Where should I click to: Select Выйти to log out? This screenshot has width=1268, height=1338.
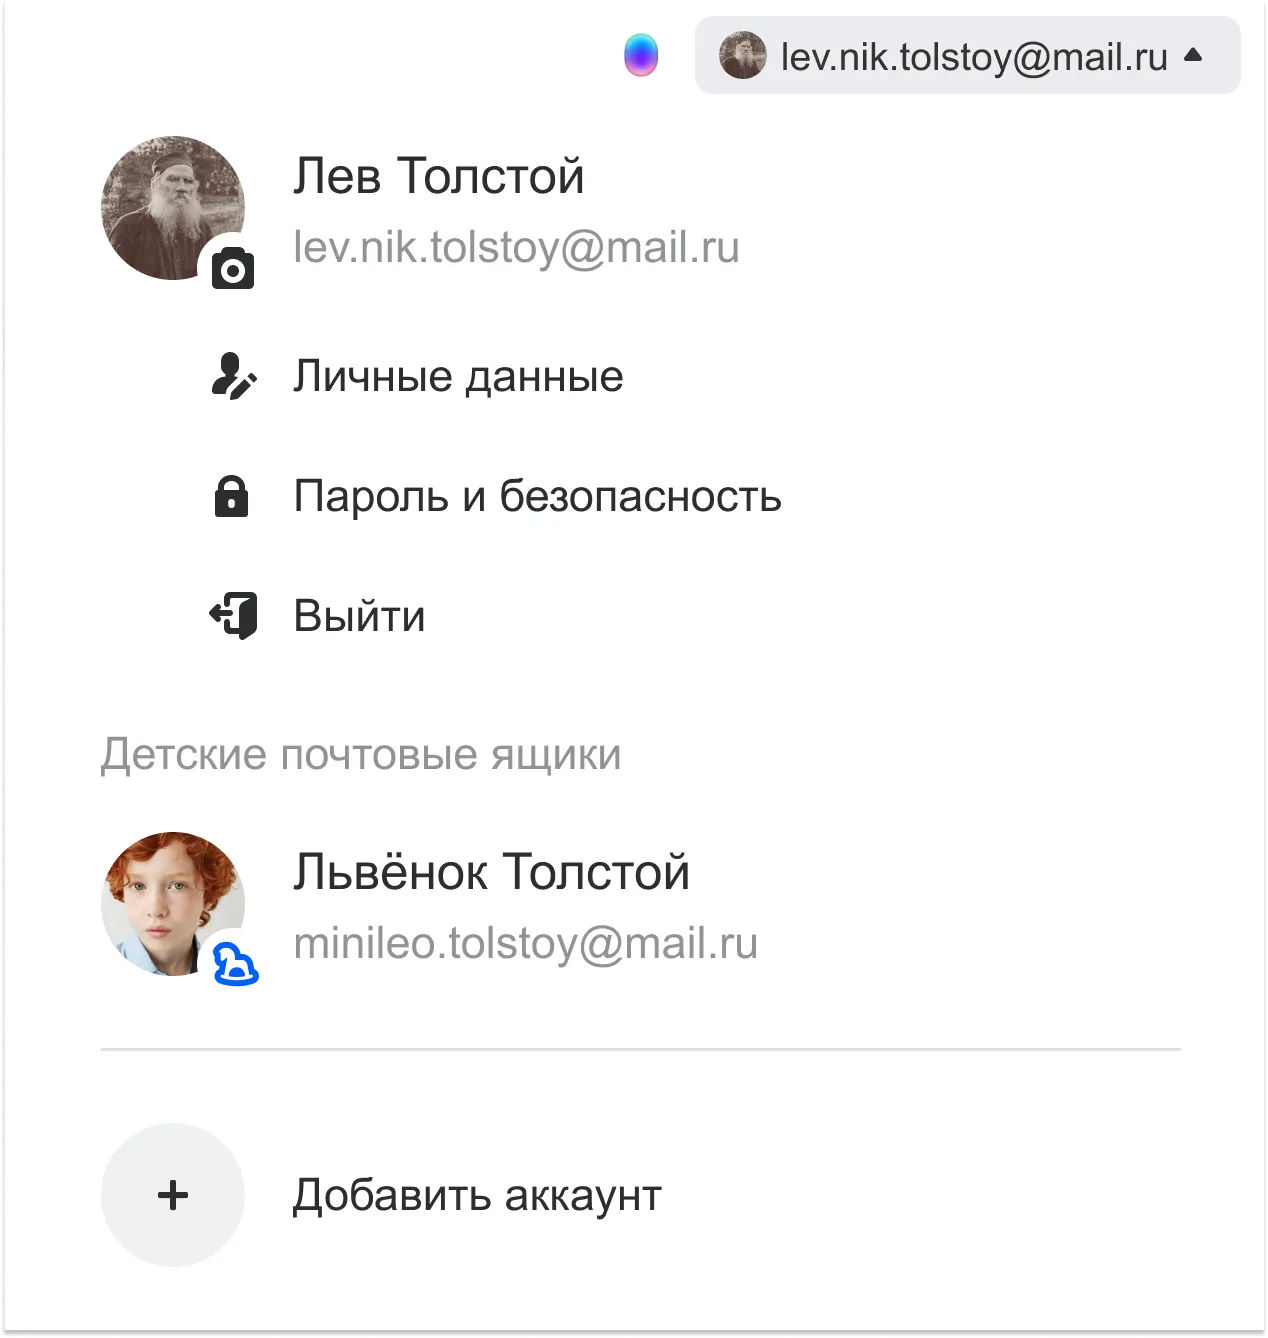click(359, 616)
